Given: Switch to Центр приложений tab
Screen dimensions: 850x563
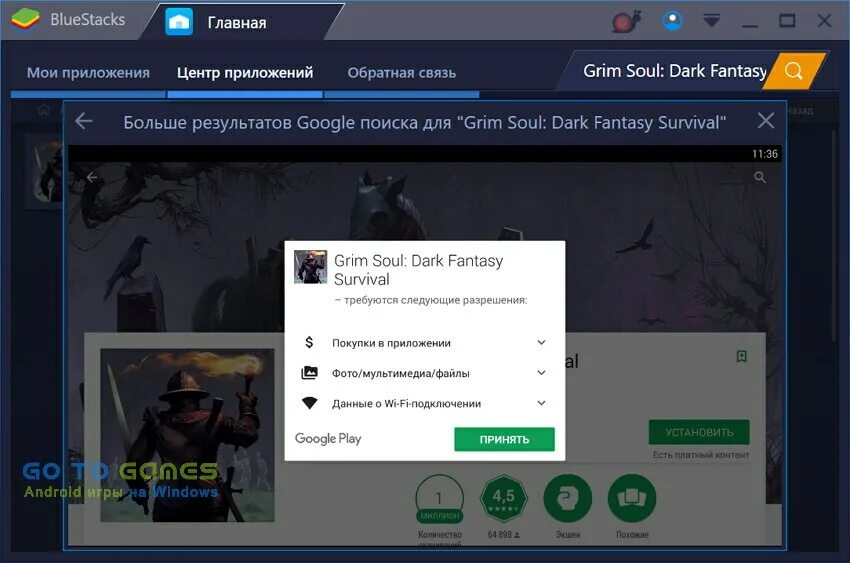Looking at the screenshot, I should [245, 73].
